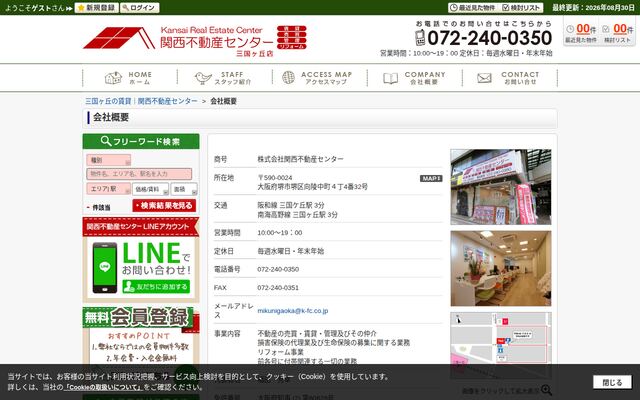Click the 友だちに追加する LINE button
This screenshot has height=400, width=640.
[x=156, y=287]
